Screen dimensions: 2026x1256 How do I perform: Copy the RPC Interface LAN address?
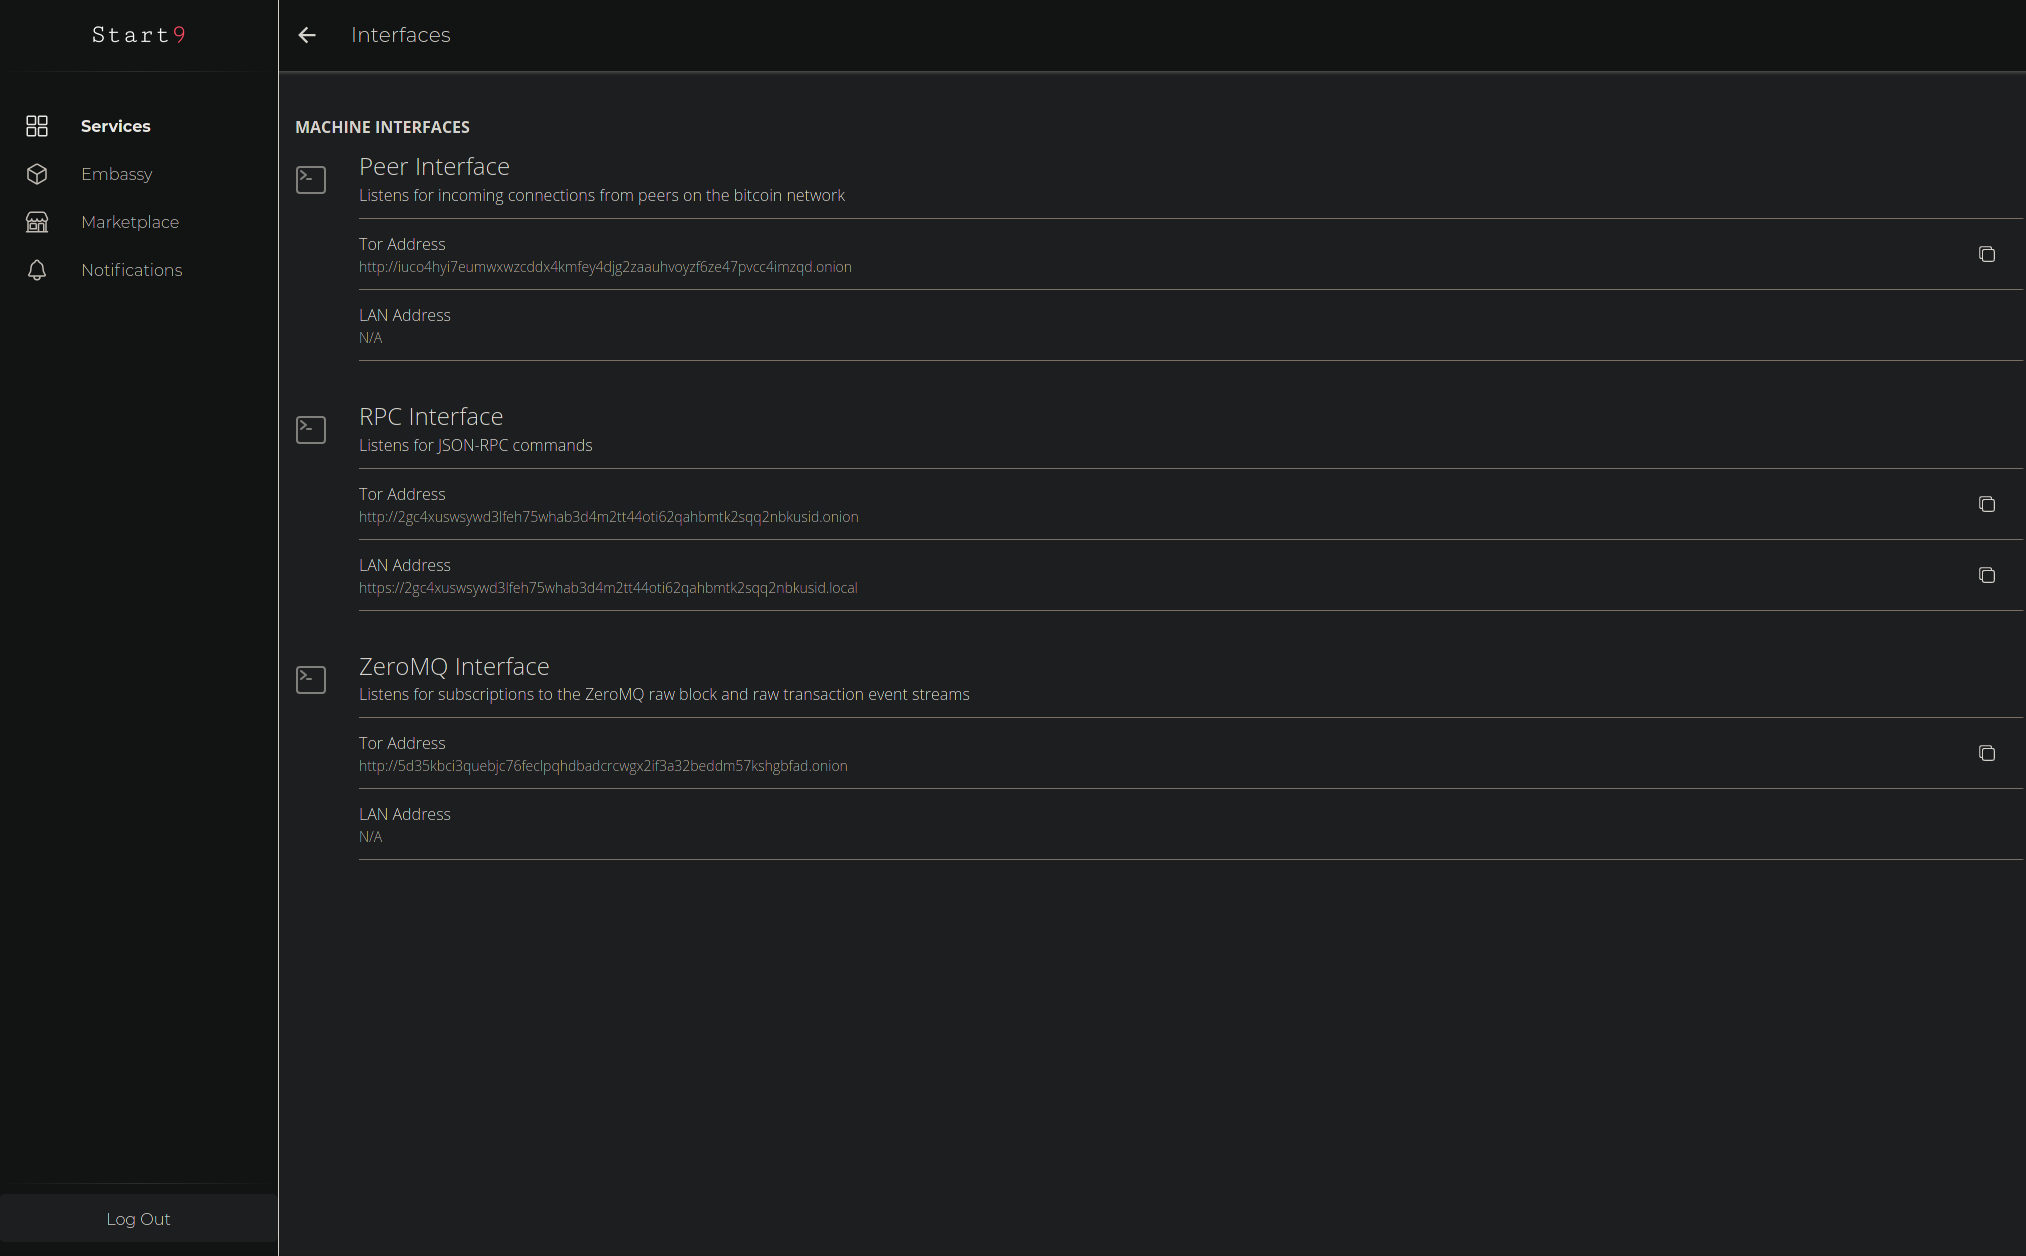pos(1986,575)
